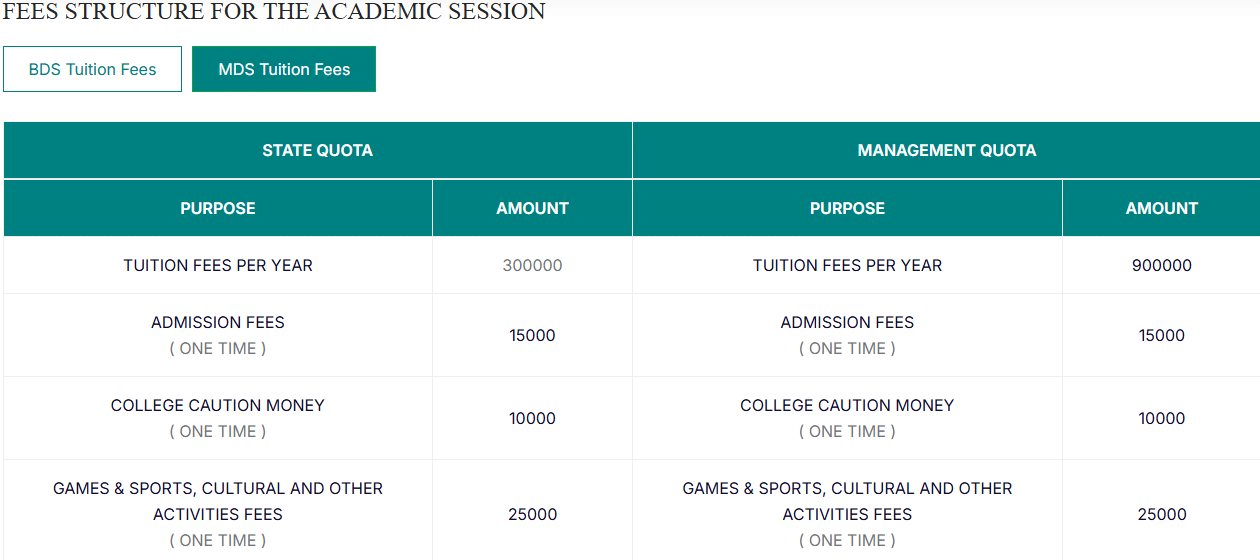Select the 25000 activities amount under State Quota

click(532, 515)
